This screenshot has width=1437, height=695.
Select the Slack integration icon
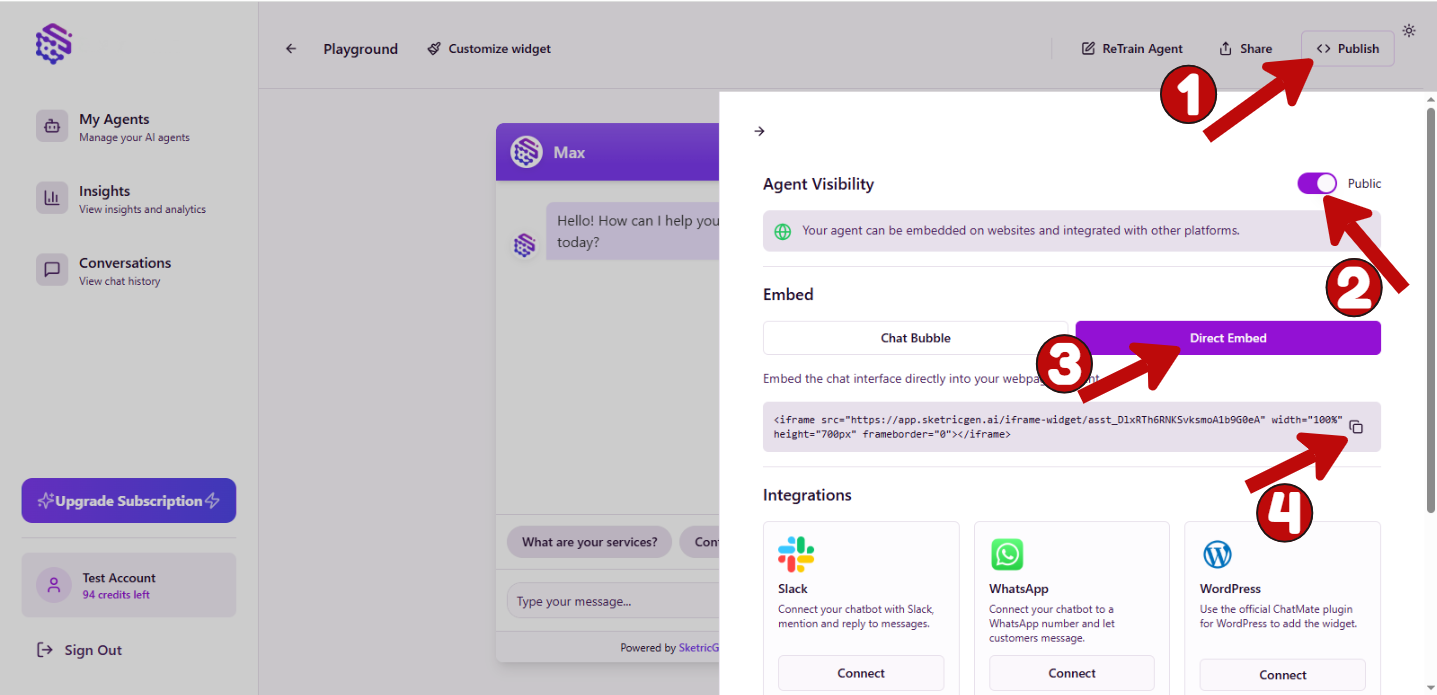[795, 554]
